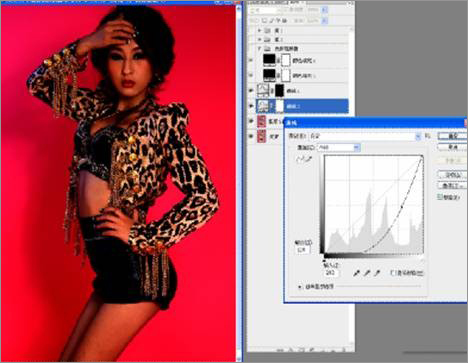This screenshot has width=468, height=363.
Task: Click the black point slider under the curve graph
Action: pyautogui.click(x=324, y=260)
